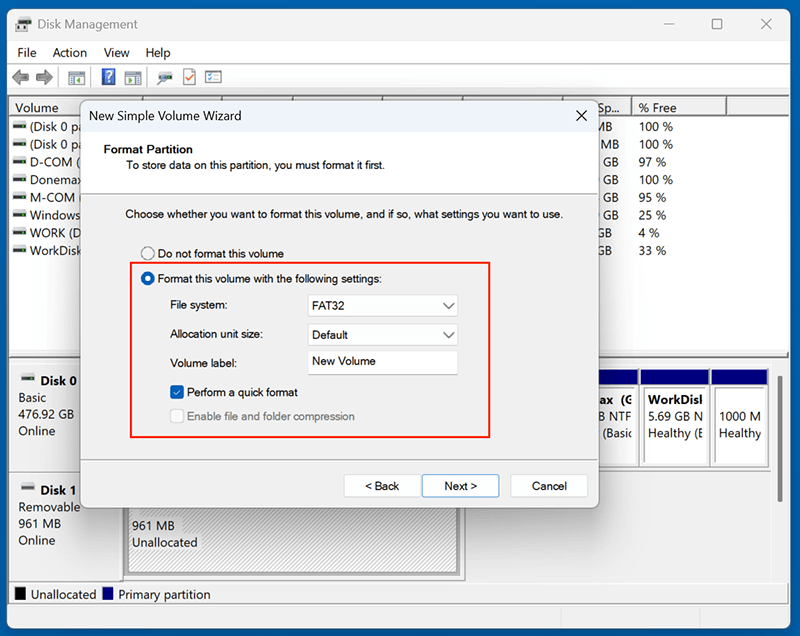This screenshot has height=636, width=800.
Task: Expand the Allocation unit size dropdown
Action: [x=383, y=335]
